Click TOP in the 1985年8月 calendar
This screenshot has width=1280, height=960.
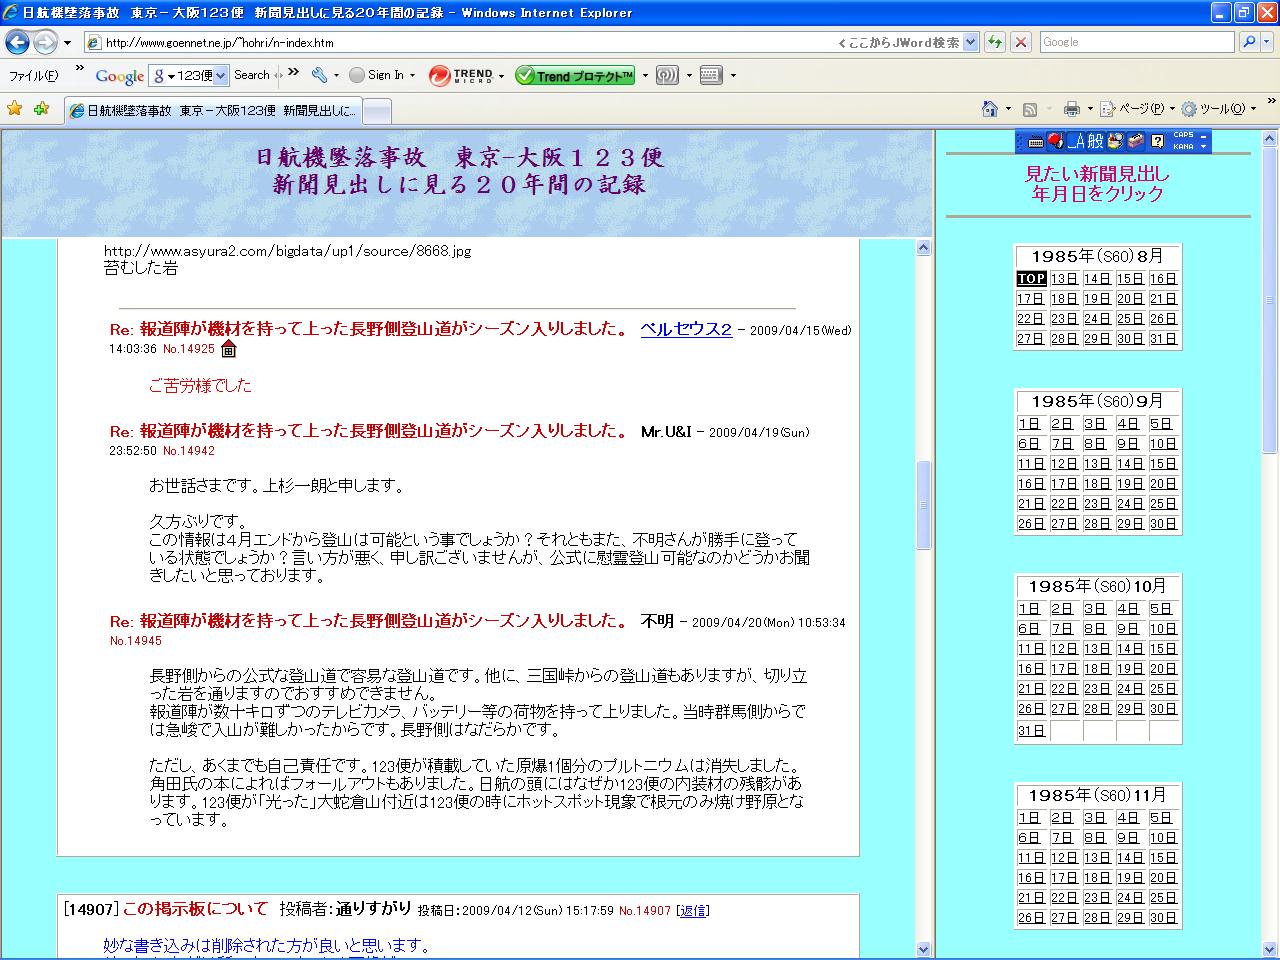[1031, 279]
